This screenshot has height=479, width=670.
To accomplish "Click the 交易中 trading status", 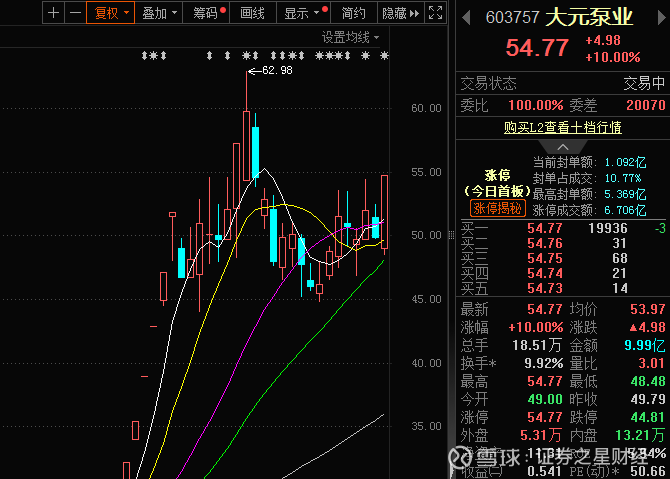I will tap(644, 83).
